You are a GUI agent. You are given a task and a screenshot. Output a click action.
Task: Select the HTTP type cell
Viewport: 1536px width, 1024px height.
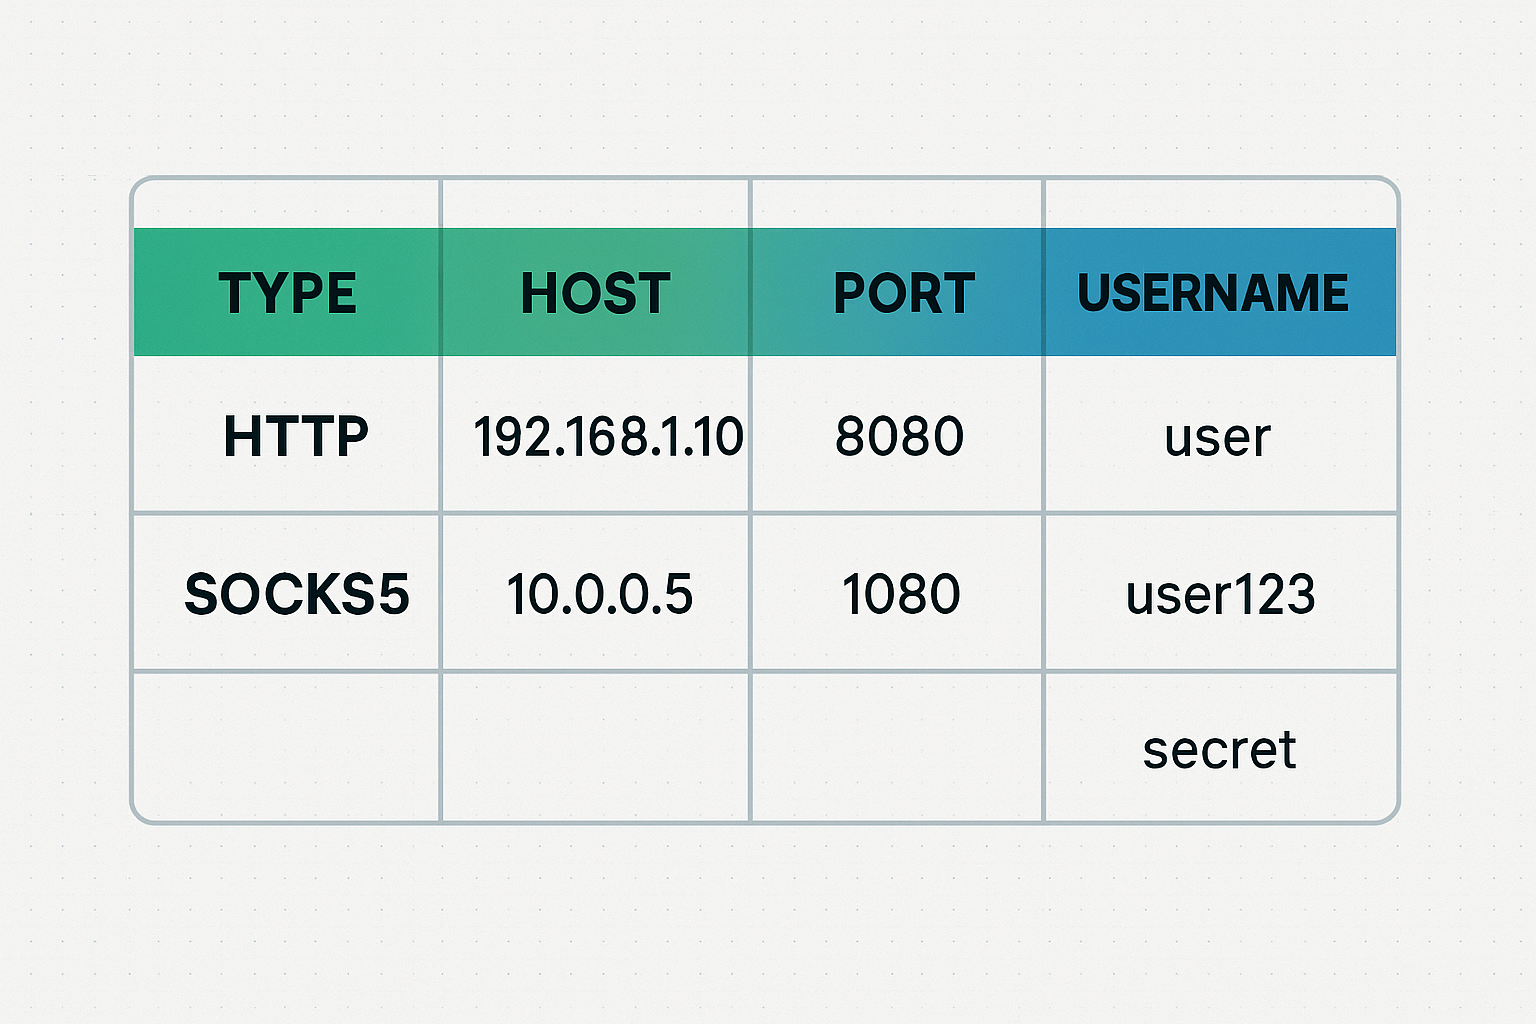click(x=287, y=435)
